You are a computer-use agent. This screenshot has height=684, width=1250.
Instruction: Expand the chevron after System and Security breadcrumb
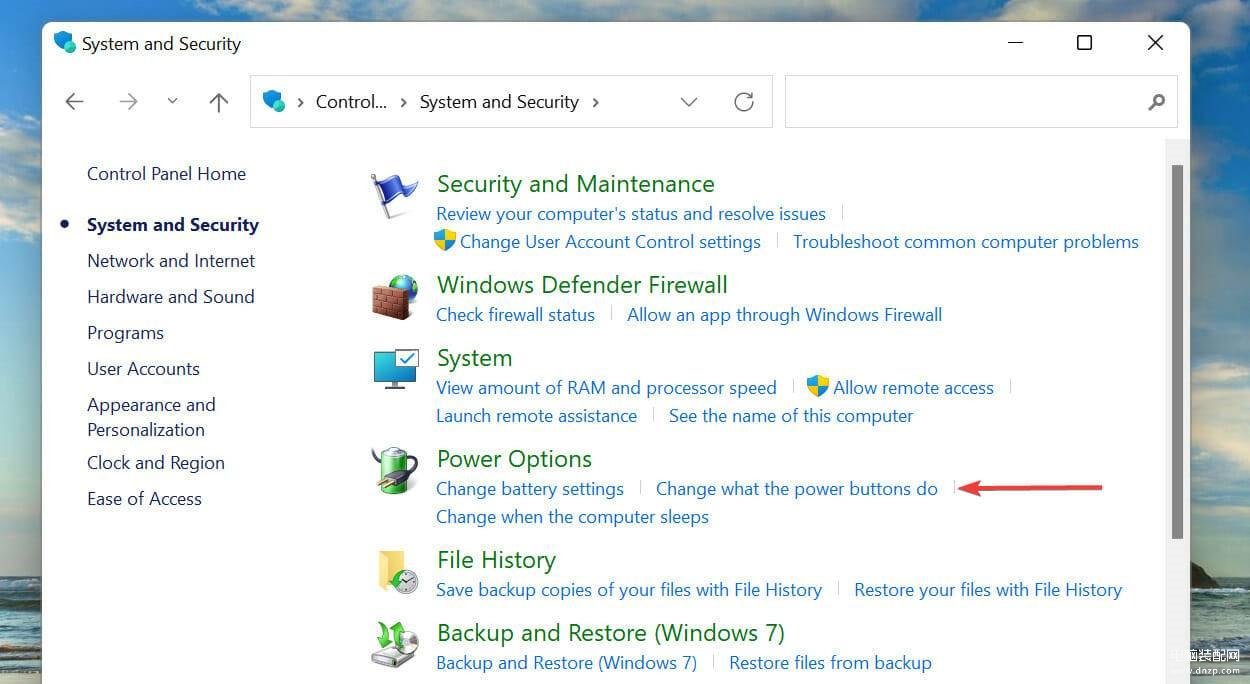596,102
